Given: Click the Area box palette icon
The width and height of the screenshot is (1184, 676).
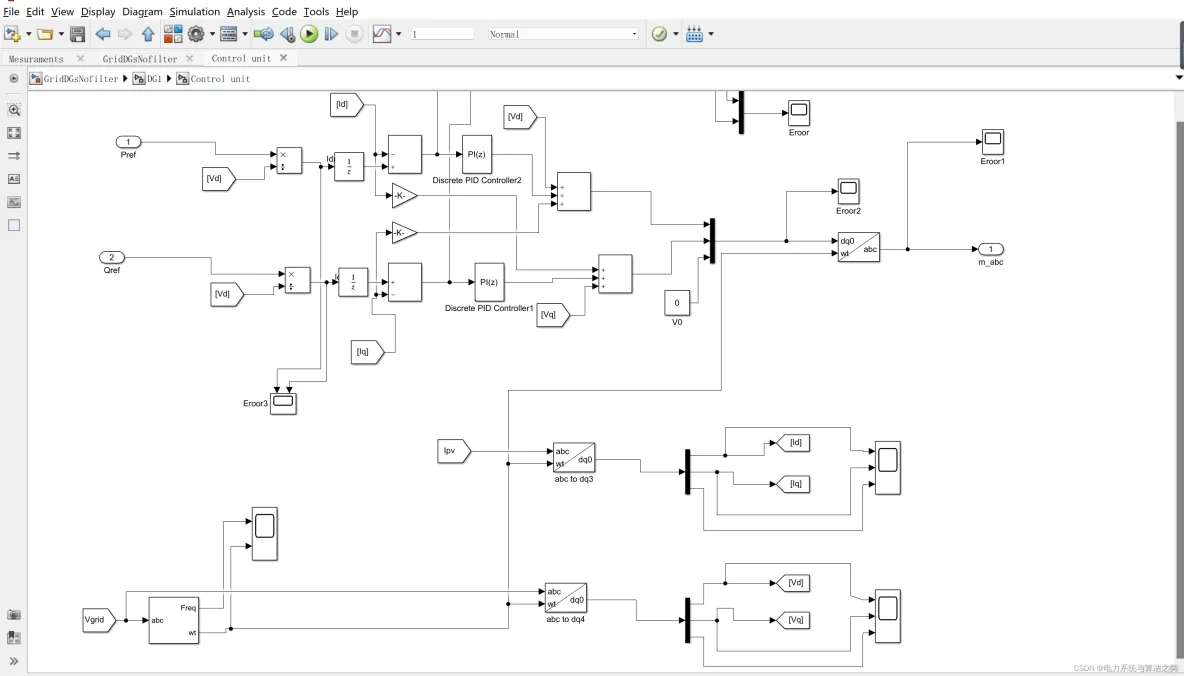Looking at the screenshot, I should pos(14,225).
